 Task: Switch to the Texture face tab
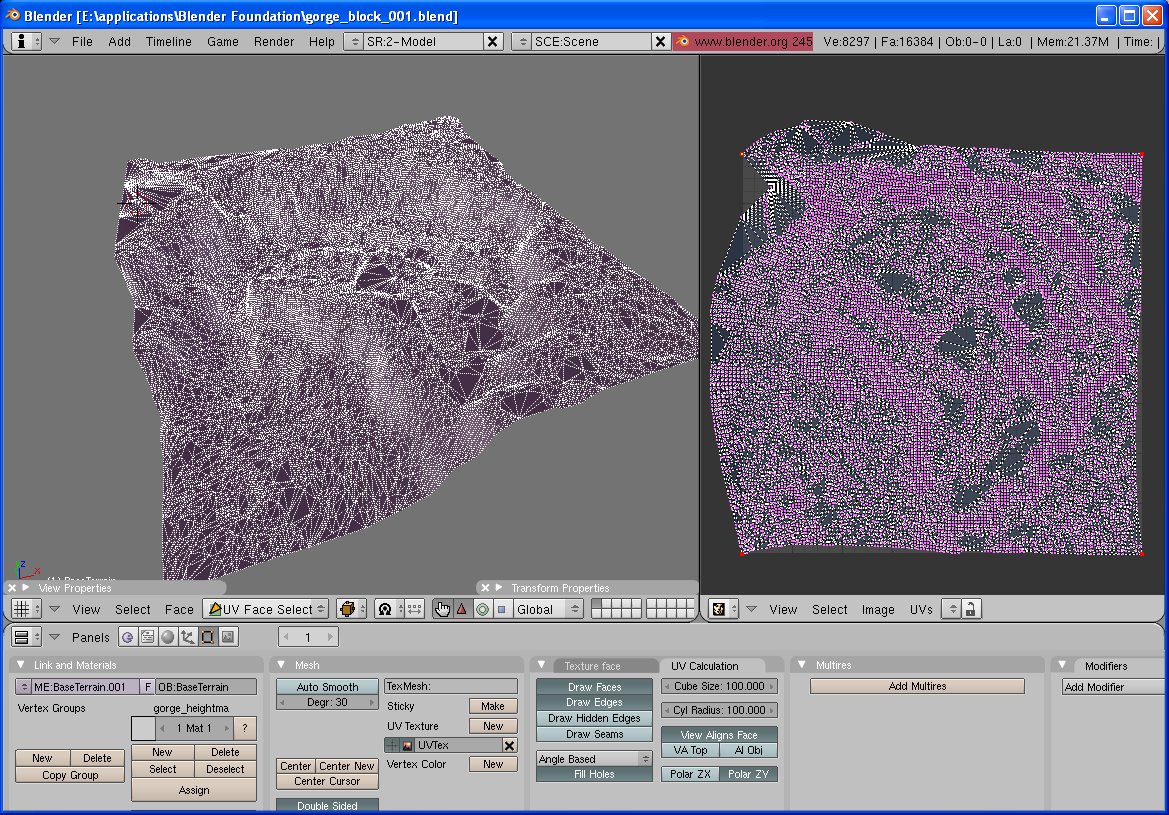pos(592,666)
